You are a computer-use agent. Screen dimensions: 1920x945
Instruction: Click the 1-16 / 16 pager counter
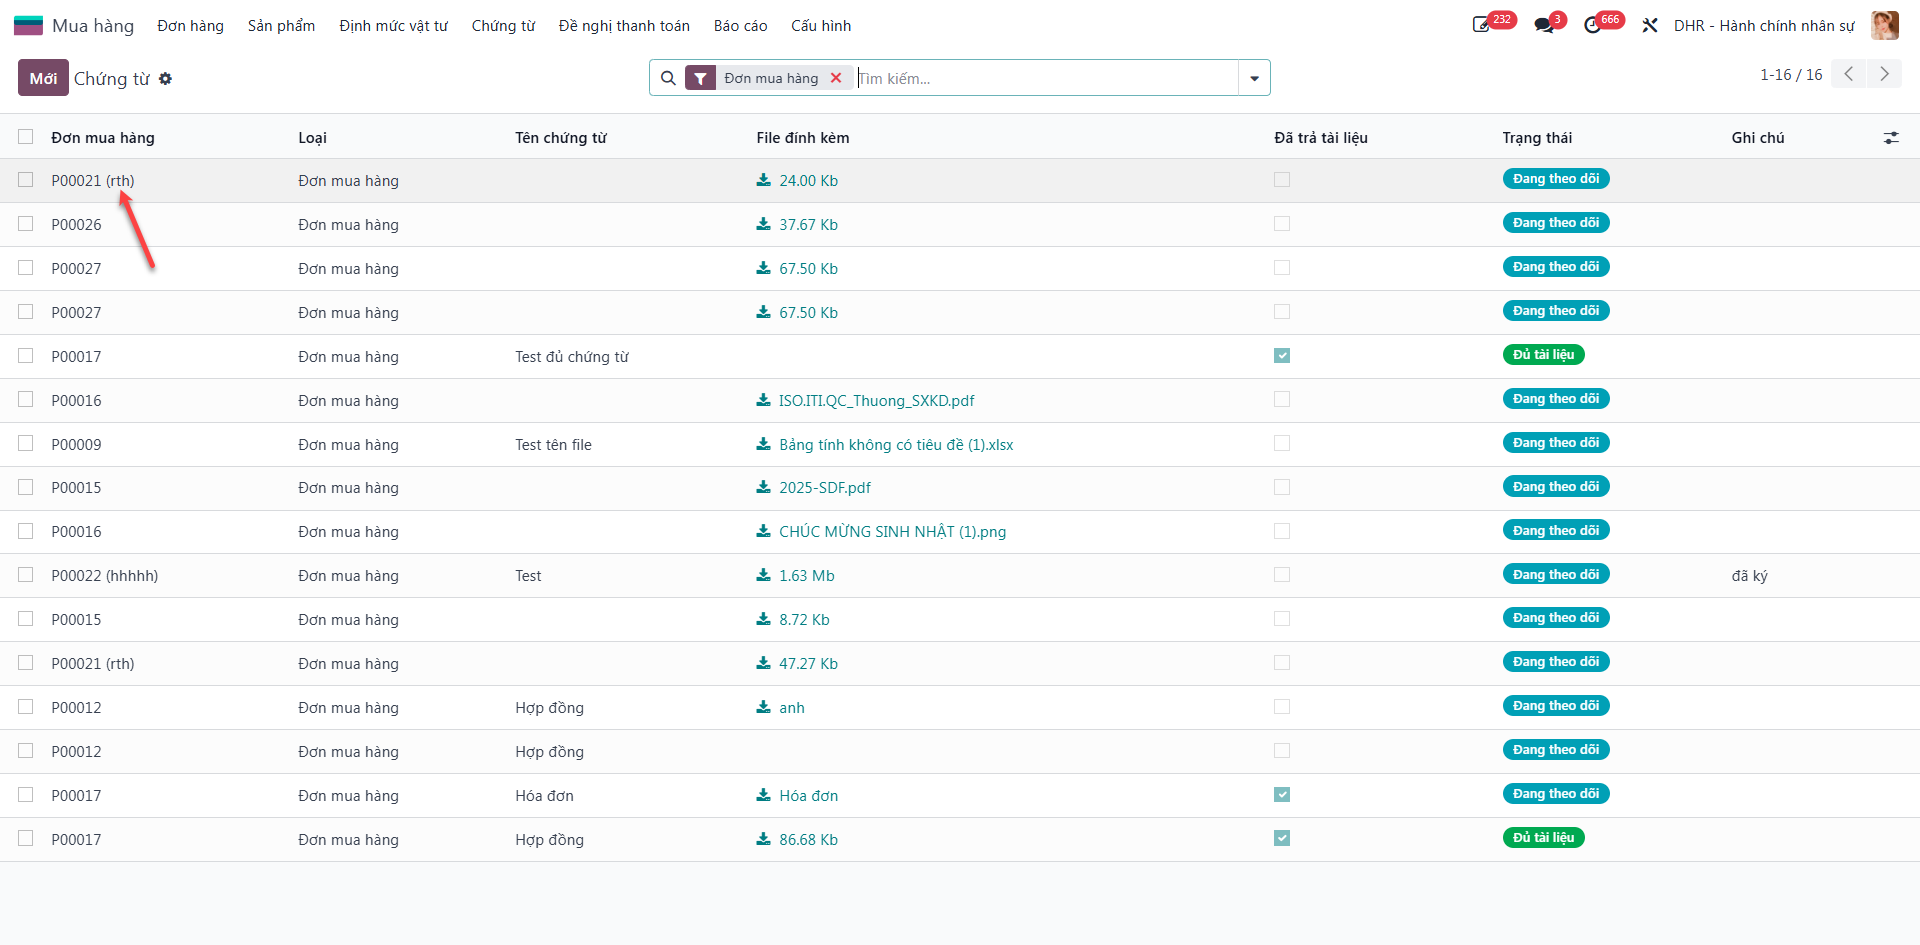(x=1791, y=75)
